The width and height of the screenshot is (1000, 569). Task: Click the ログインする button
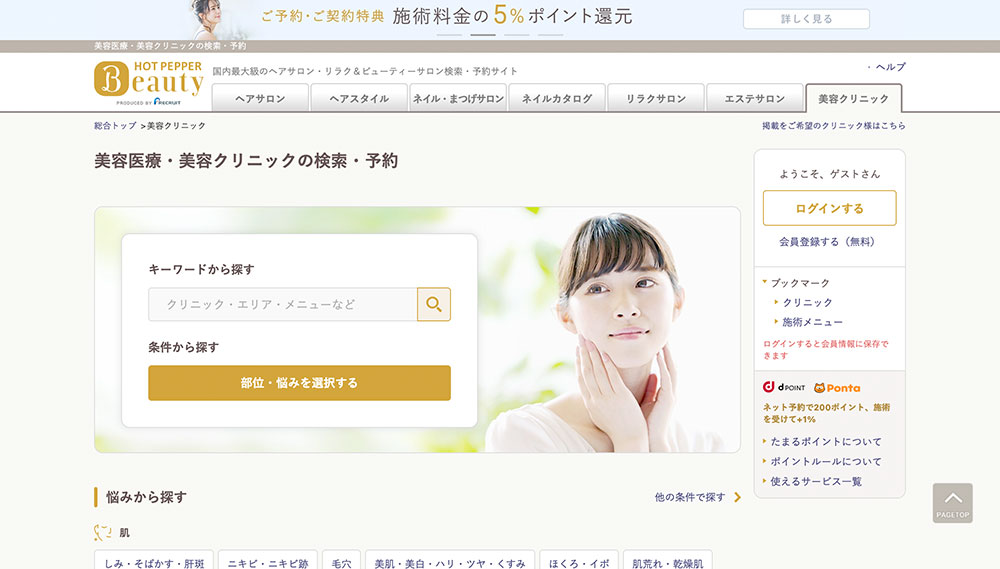point(829,208)
